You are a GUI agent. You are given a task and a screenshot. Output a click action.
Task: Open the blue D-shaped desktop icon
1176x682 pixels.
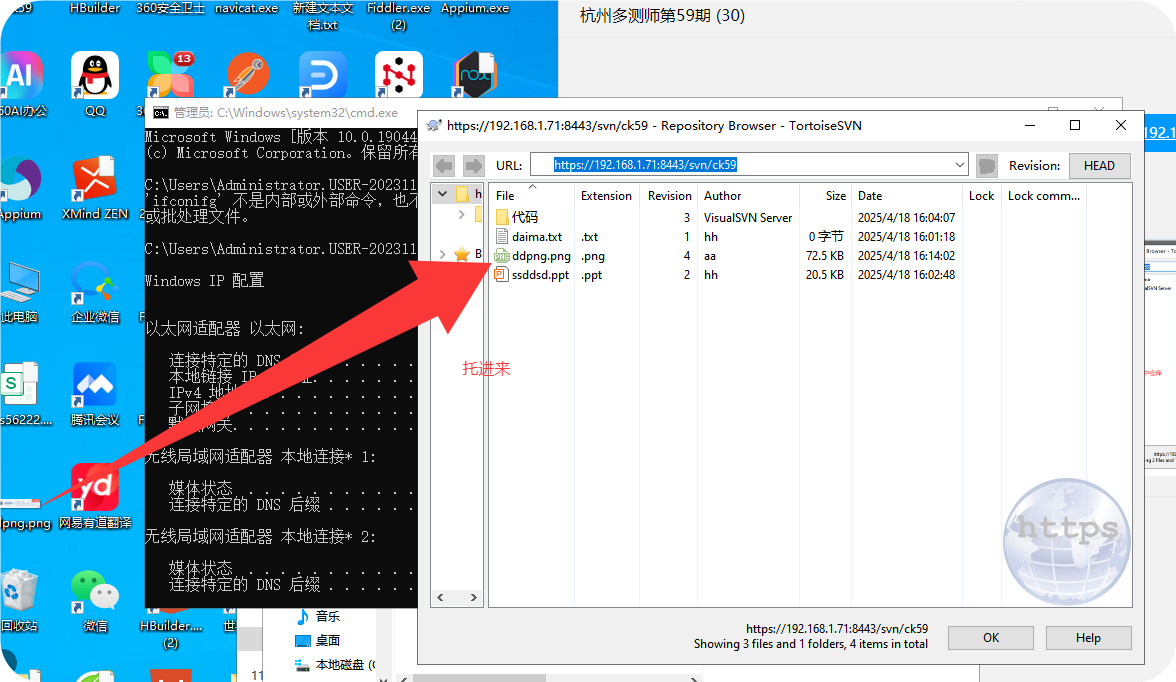click(x=322, y=75)
